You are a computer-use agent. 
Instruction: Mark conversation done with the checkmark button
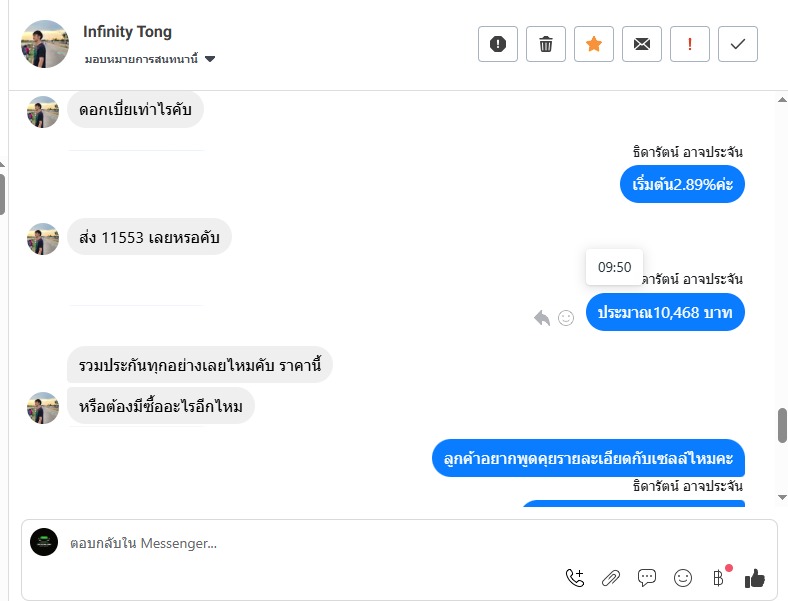738,44
